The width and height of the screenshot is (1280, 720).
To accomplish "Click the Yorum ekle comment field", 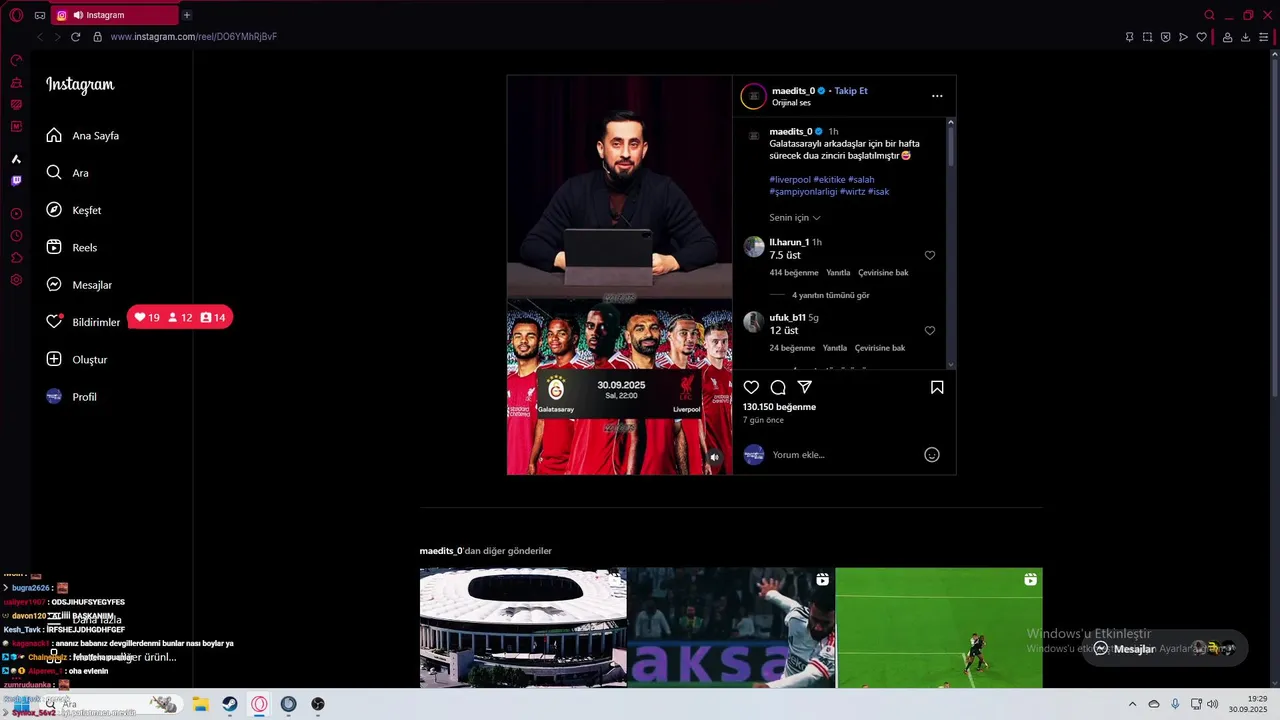I will click(845, 455).
